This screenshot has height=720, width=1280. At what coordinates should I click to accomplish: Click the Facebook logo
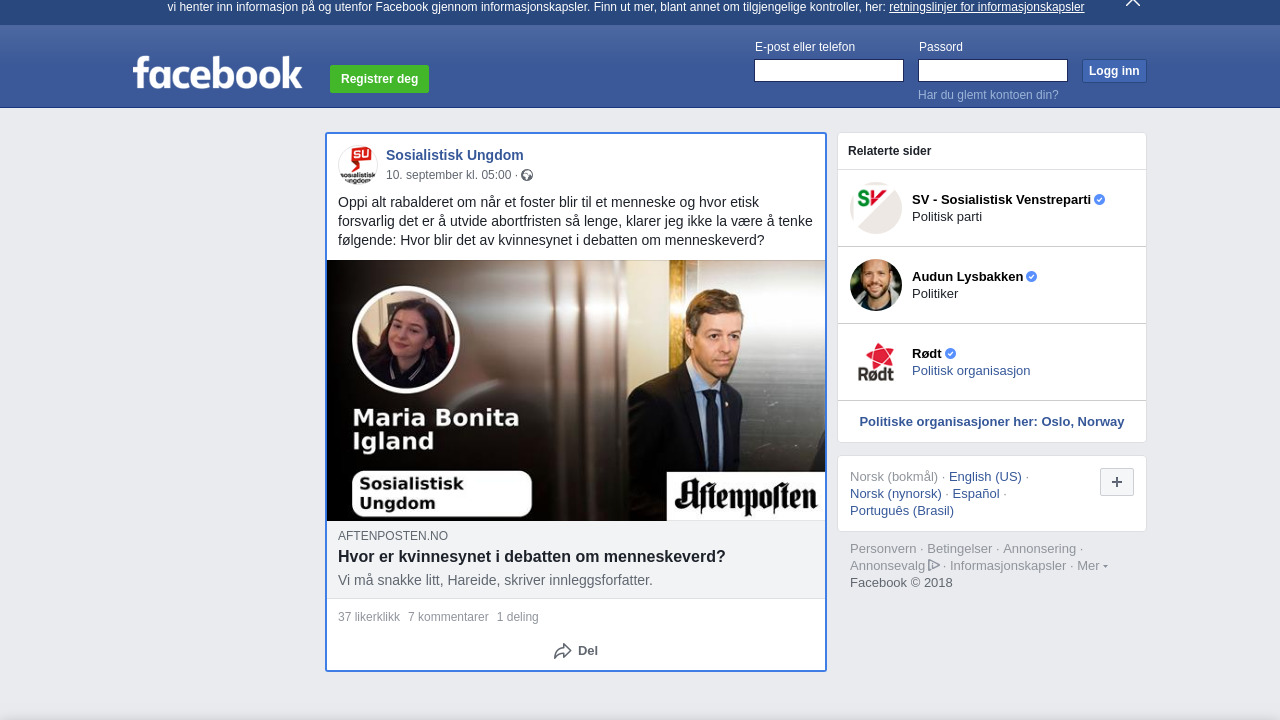click(217, 73)
